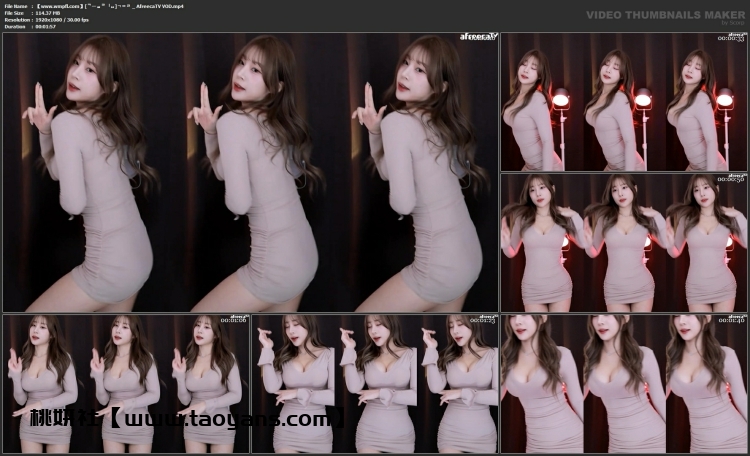Click the afreecaTV logo on the large thumbnail
This screenshot has height=456, width=750.
[x=479, y=37]
